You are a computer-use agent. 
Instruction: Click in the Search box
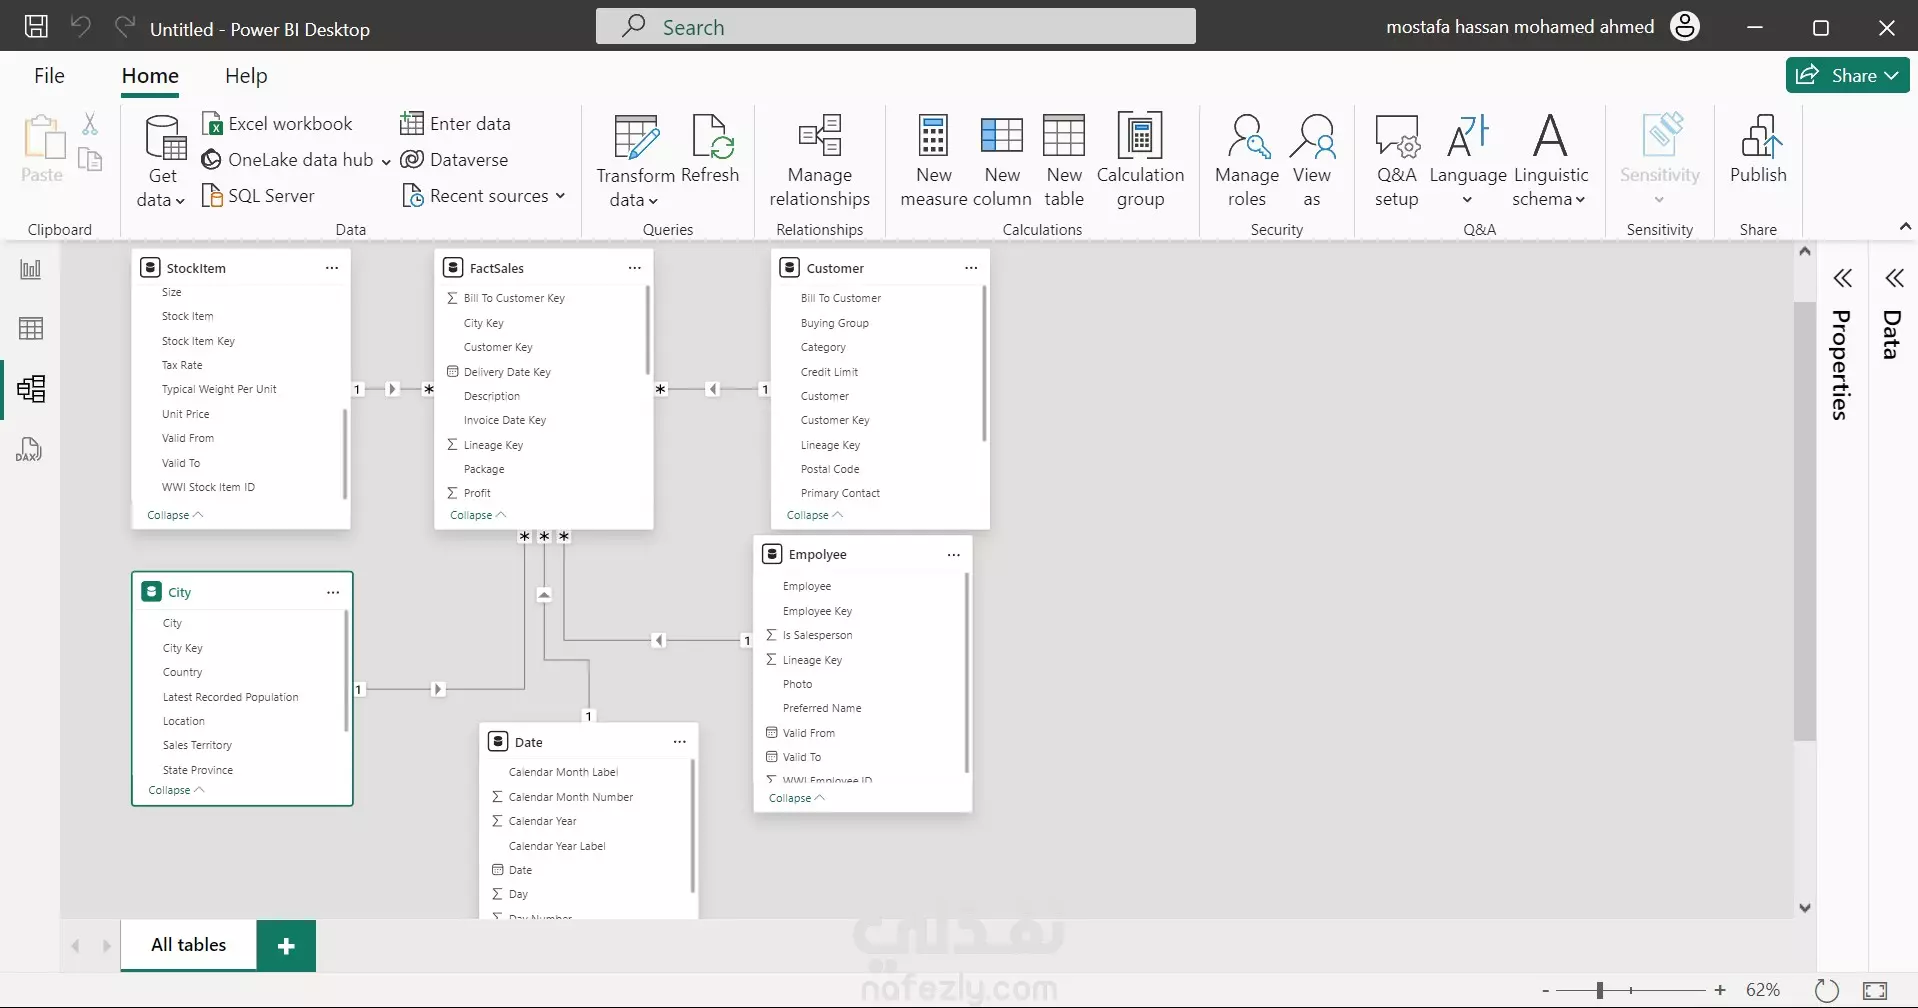pyautogui.click(x=896, y=26)
